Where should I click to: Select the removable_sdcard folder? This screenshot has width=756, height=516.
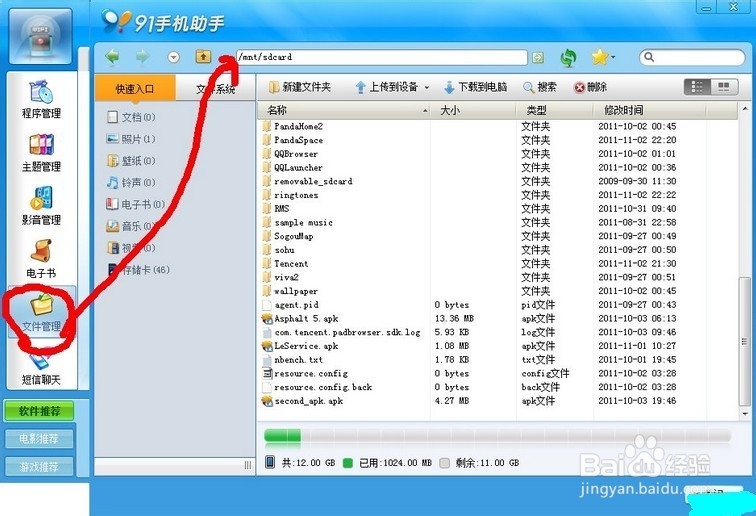(x=308, y=181)
